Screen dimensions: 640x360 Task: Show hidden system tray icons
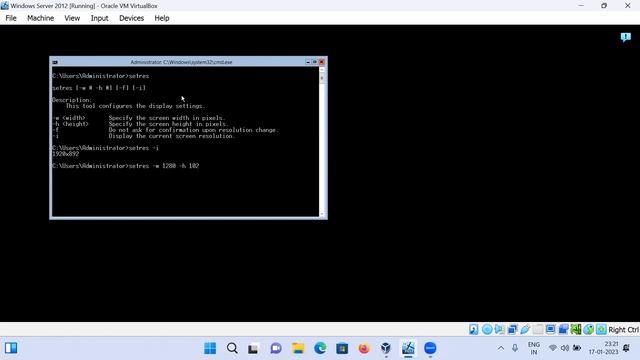[501, 348]
